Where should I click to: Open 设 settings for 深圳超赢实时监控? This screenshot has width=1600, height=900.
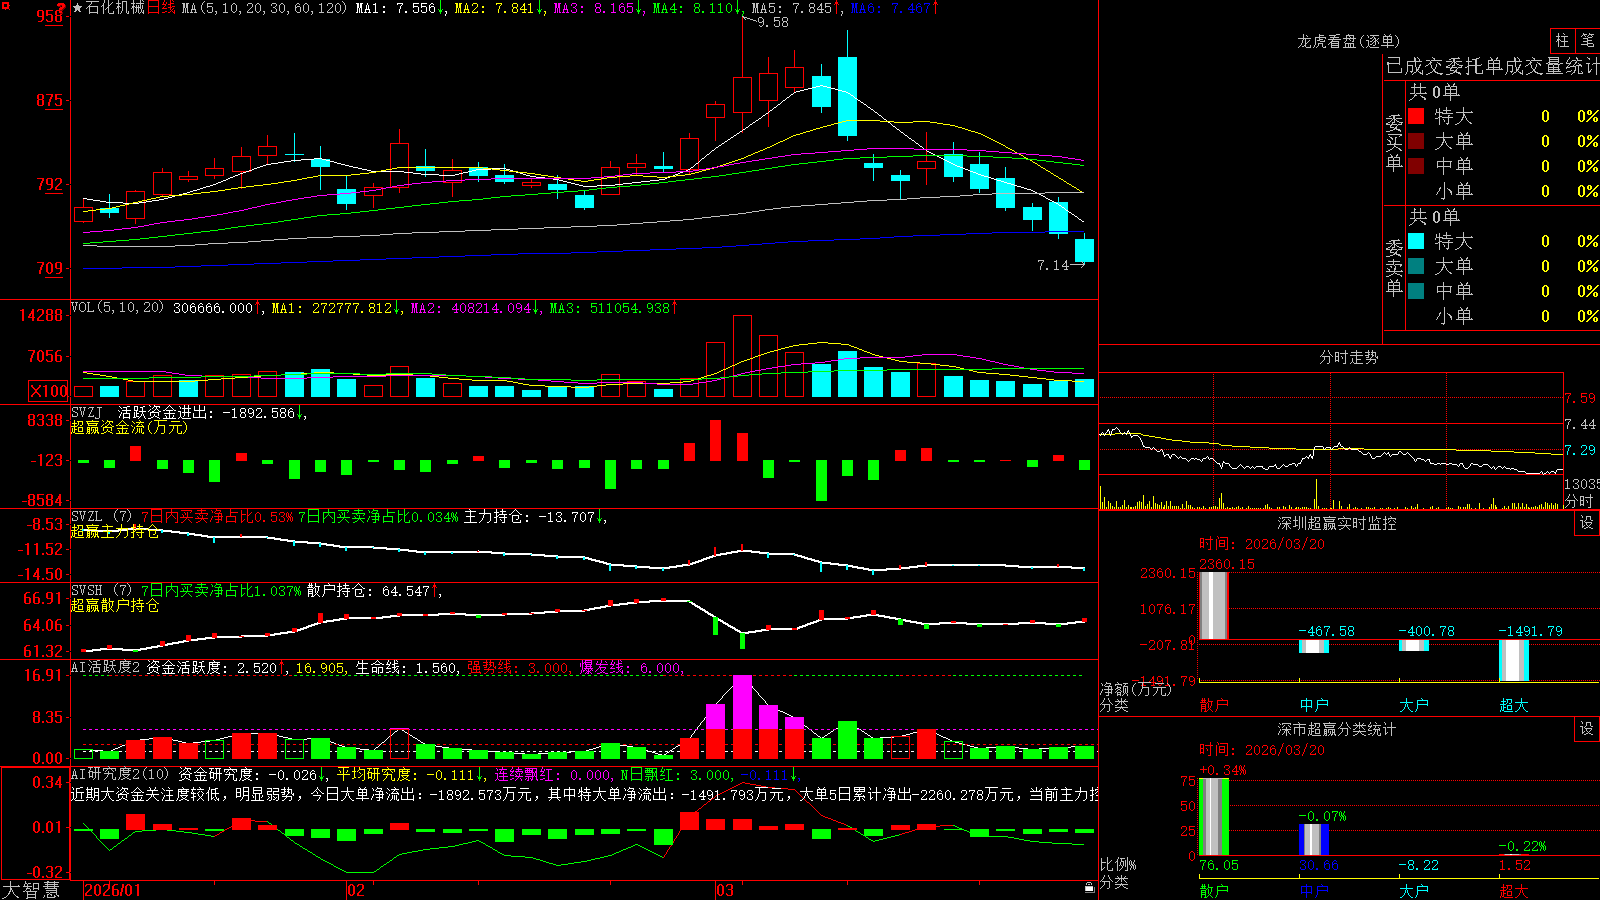tap(1587, 523)
